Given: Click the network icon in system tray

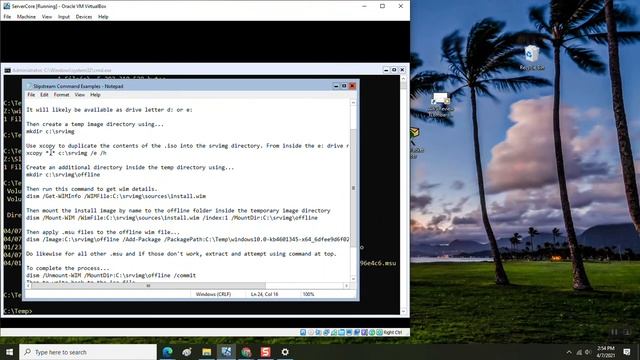Looking at the screenshot, I should pyautogui.click(x=579, y=352).
